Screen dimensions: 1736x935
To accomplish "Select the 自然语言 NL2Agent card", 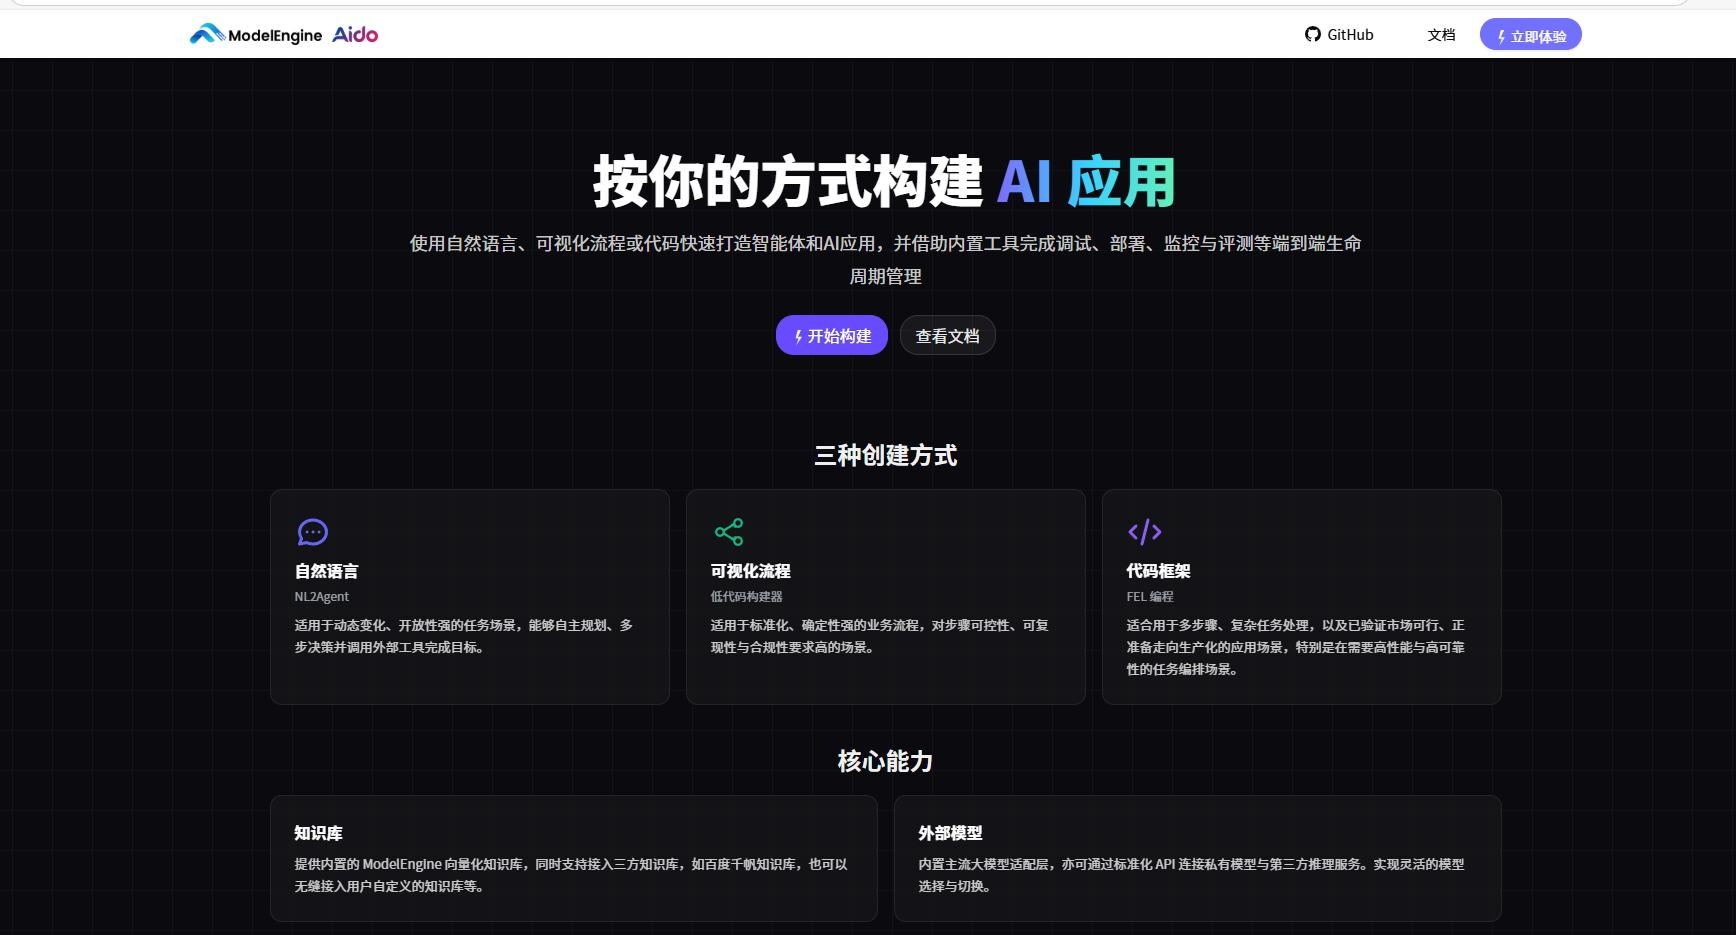I will pyautogui.click(x=469, y=597).
